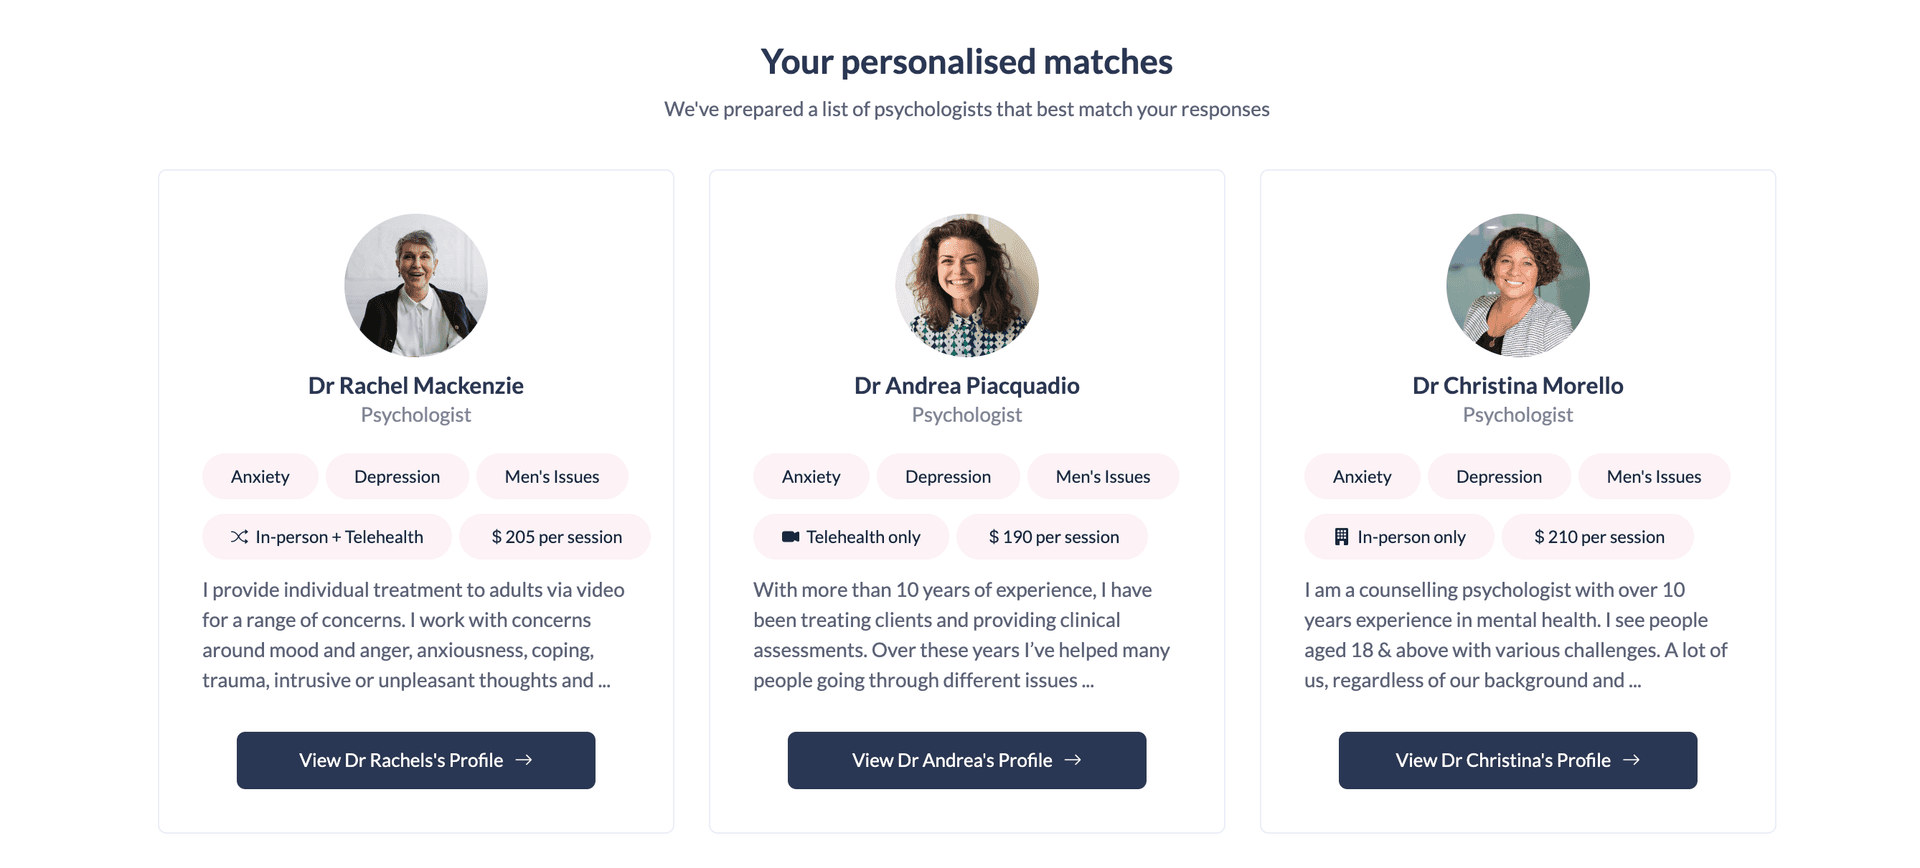Open Dr Rachels's full profile
The height and width of the screenshot is (868, 1920).
click(x=415, y=760)
